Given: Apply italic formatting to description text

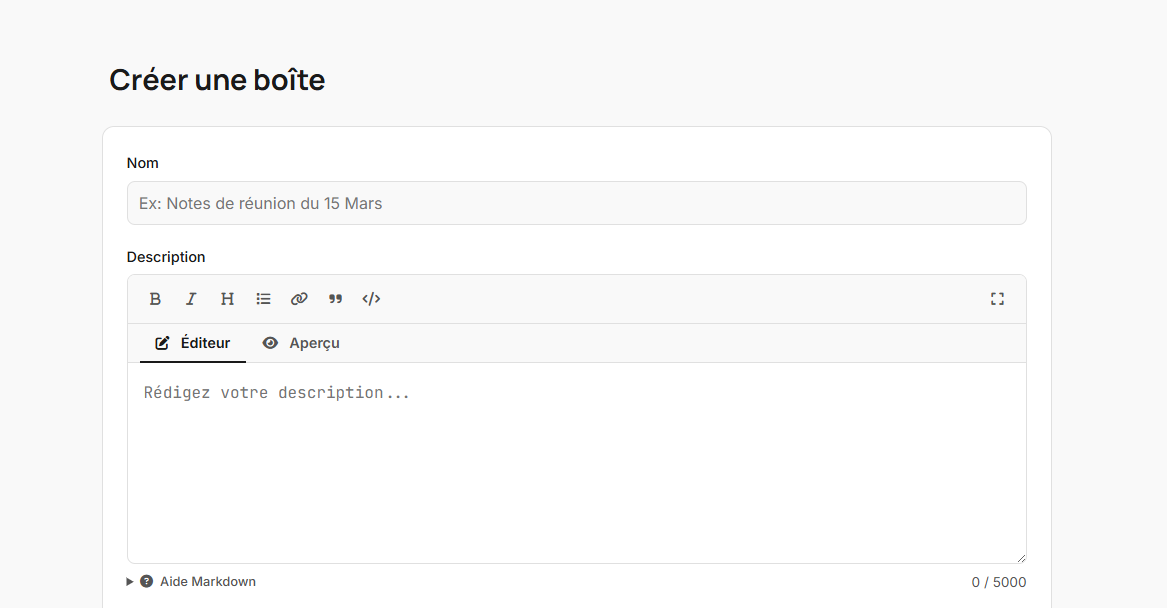Looking at the screenshot, I should click(x=191, y=299).
